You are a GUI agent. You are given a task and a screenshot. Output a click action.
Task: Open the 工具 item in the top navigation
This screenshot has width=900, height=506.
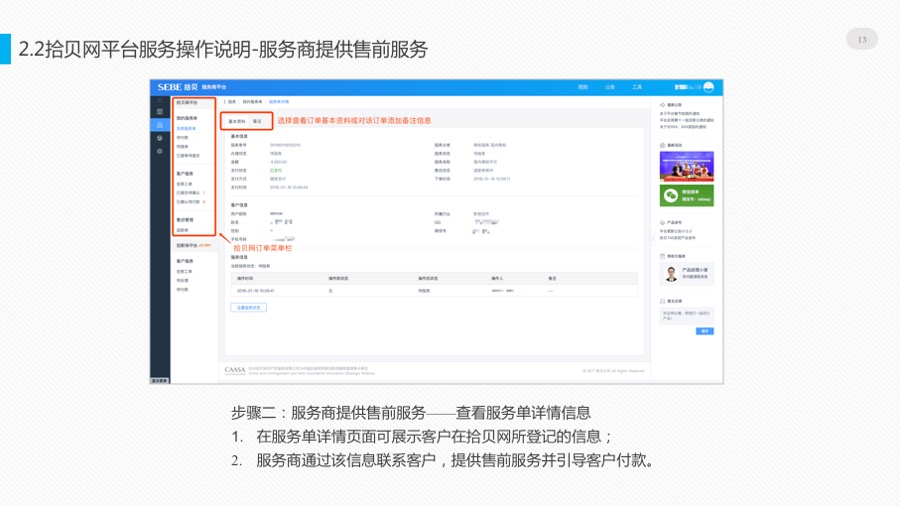637,87
